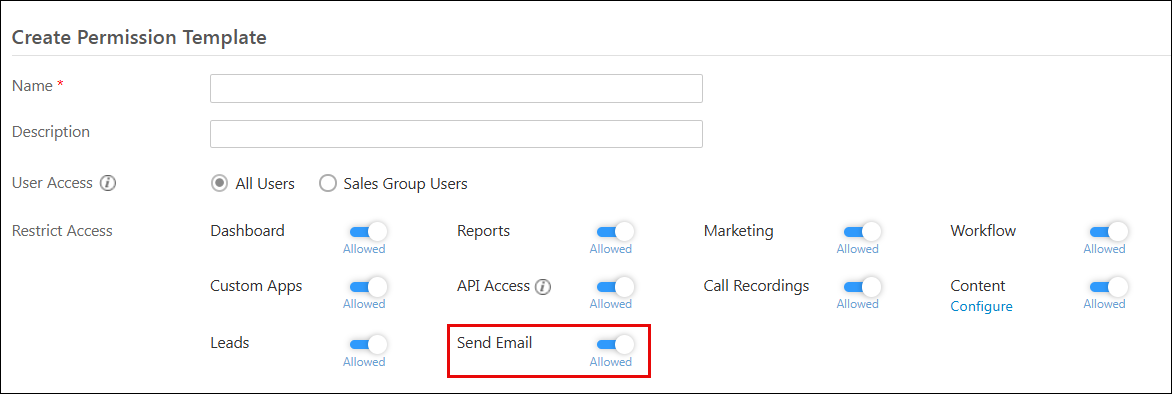Toggle the API Access switch
Viewport: 1172px width, 394px height.
614,286
